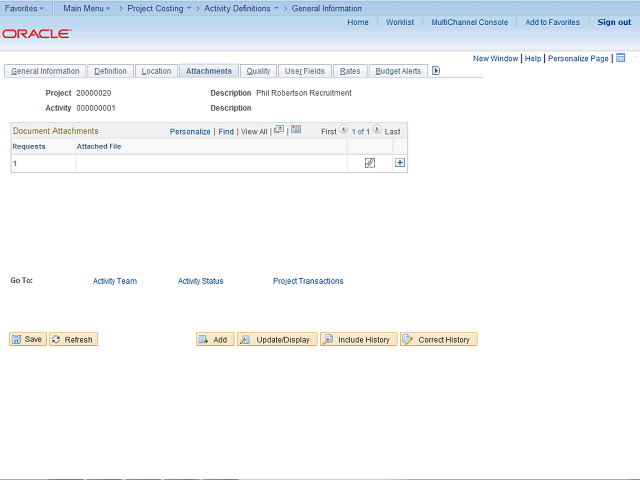Image resolution: width=640 pixels, height=480 pixels.
Task: Download grid to spreadsheet icon
Action: (296, 130)
